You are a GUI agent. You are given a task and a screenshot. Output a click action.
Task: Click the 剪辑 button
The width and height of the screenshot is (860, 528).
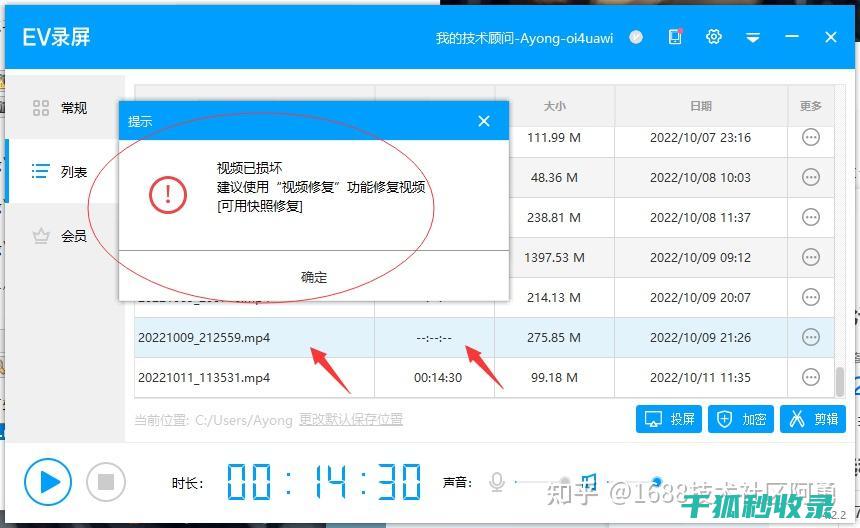tap(813, 419)
